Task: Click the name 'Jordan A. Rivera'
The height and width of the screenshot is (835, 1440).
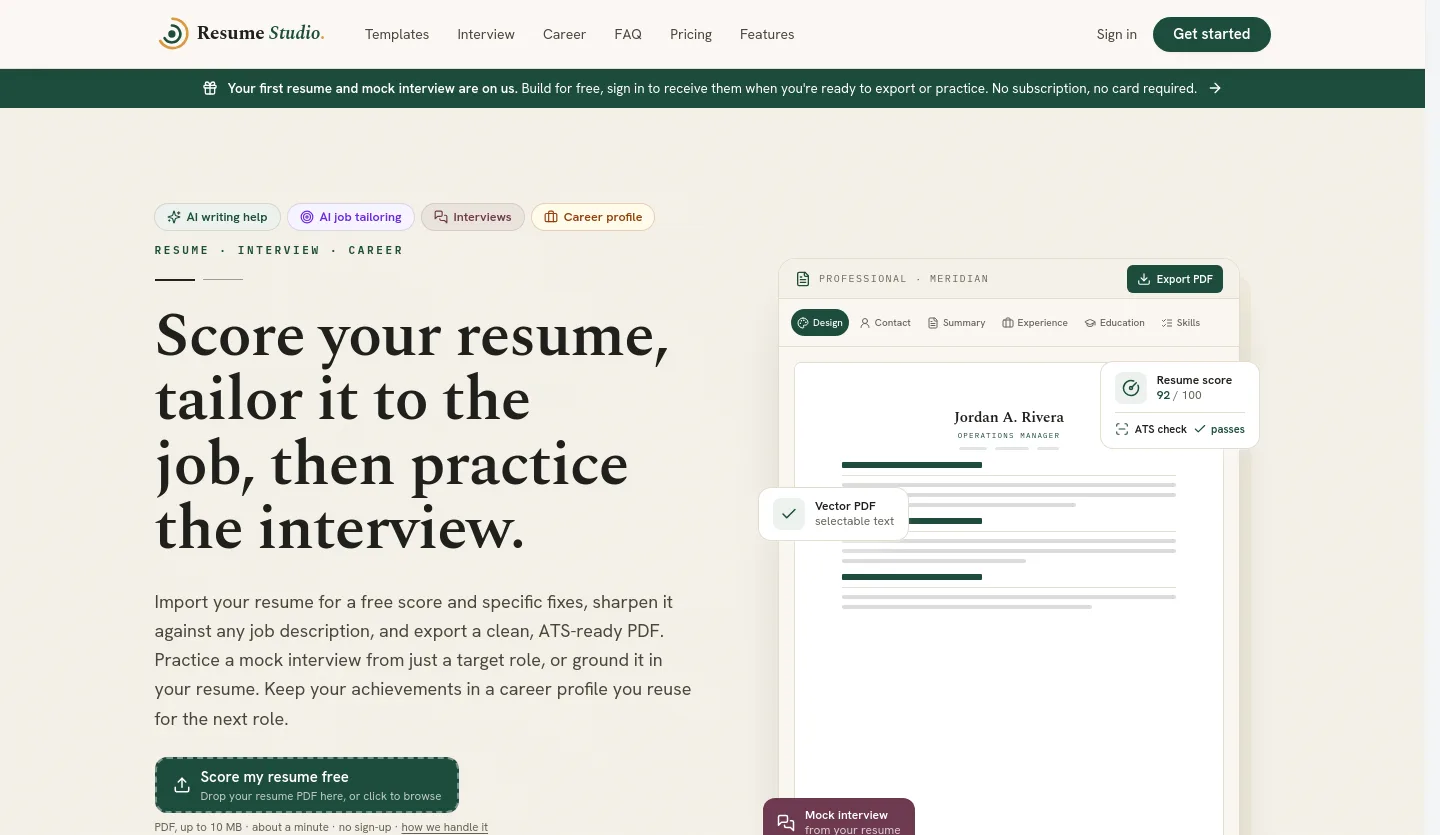Action: pyautogui.click(x=1009, y=417)
